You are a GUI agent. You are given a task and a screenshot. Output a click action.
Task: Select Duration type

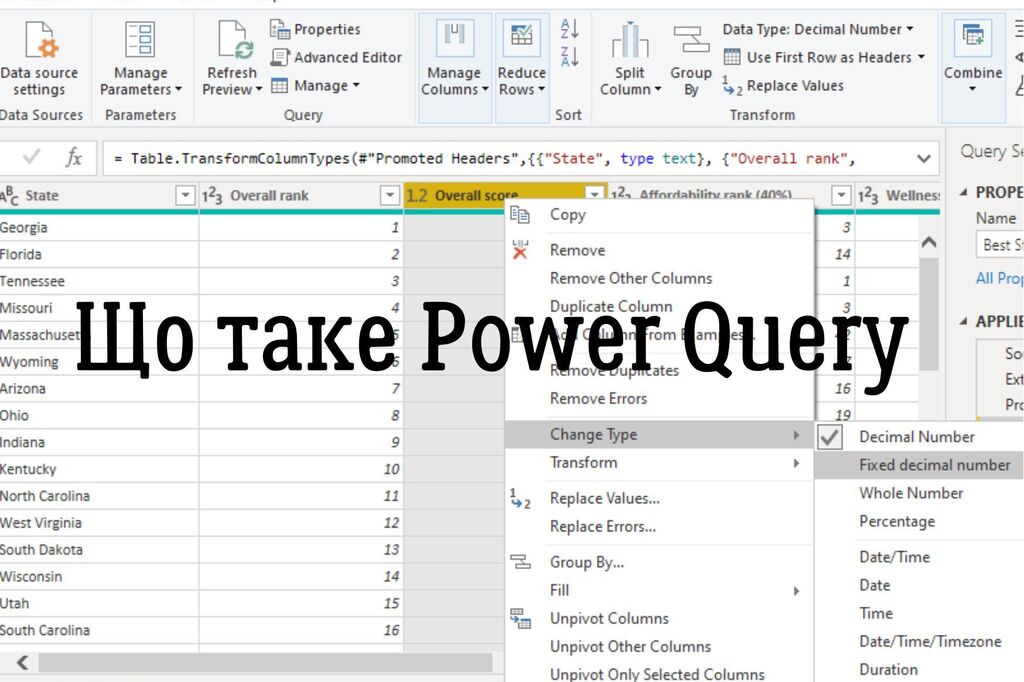coord(888,670)
